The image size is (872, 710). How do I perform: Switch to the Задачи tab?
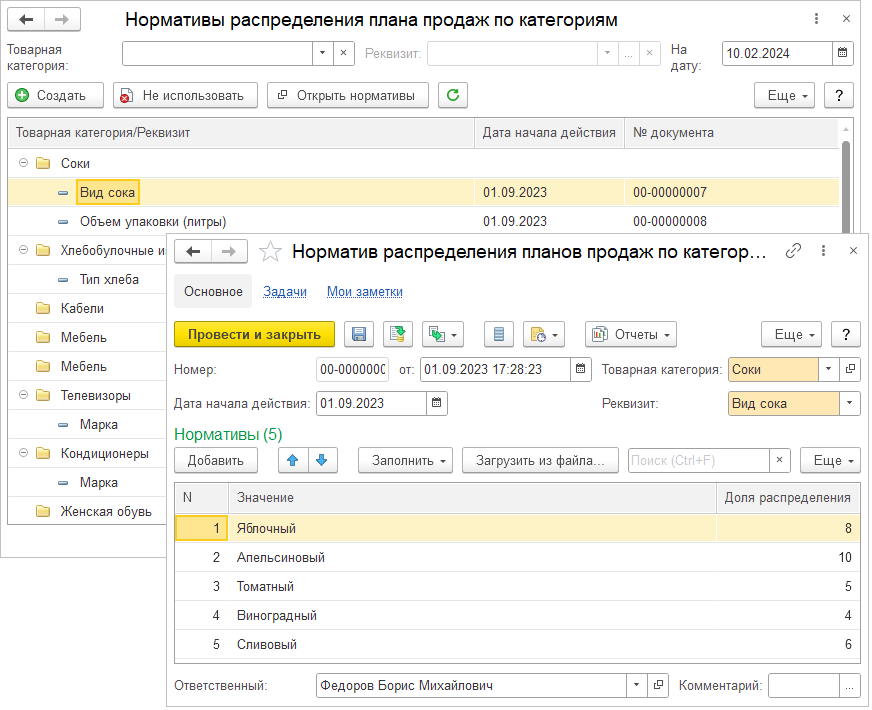(x=284, y=292)
